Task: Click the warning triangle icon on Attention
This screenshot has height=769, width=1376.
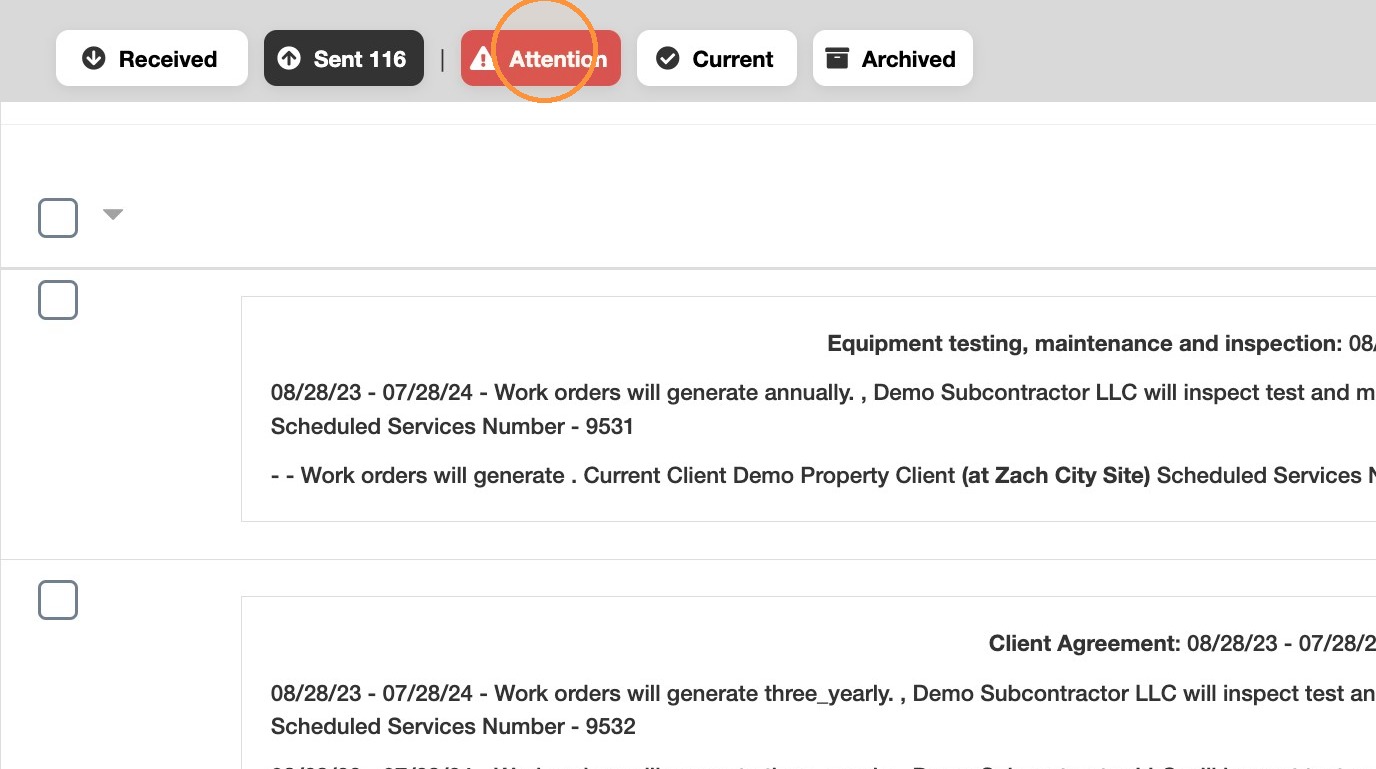Action: point(484,59)
